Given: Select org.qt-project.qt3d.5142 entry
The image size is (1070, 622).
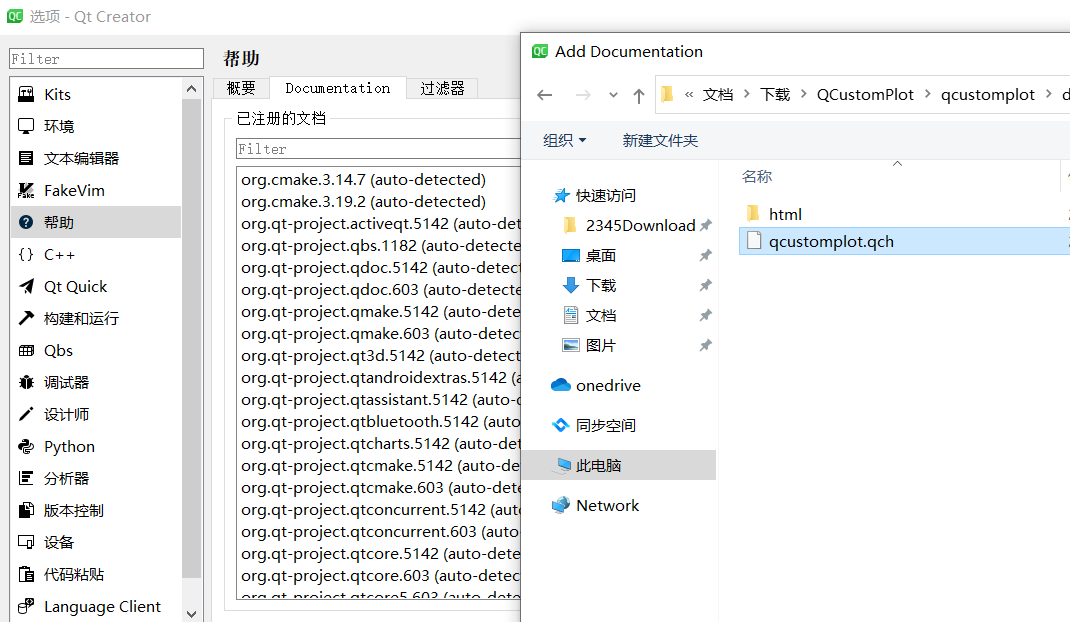Looking at the screenshot, I should [379, 356].
